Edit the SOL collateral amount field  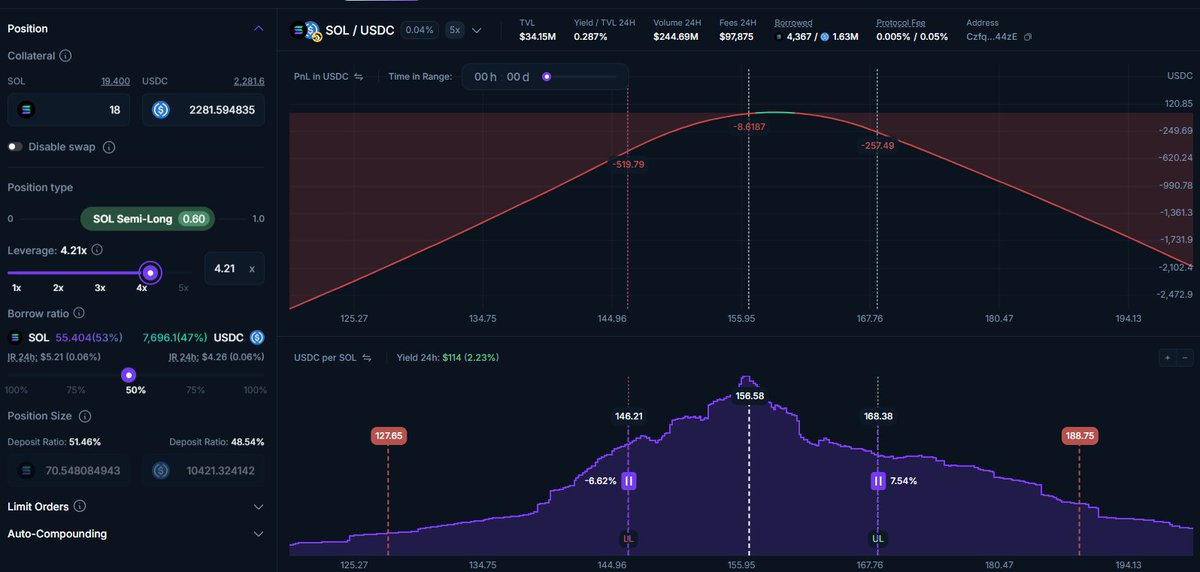click(69, 110)
